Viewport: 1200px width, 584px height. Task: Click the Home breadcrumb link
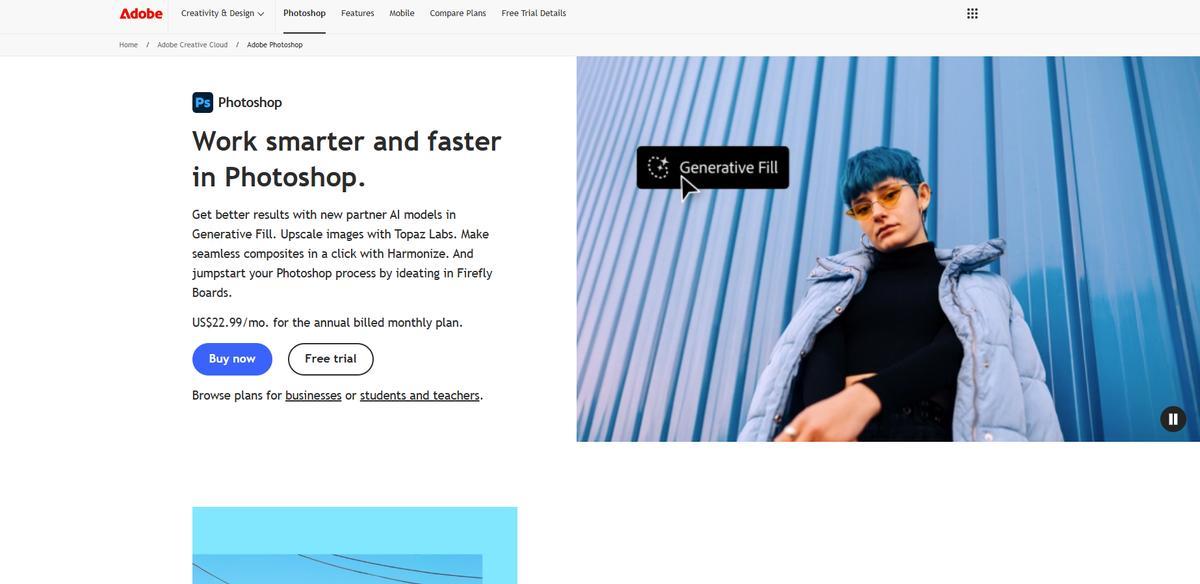pyautogui.click(x=128, y=45)
